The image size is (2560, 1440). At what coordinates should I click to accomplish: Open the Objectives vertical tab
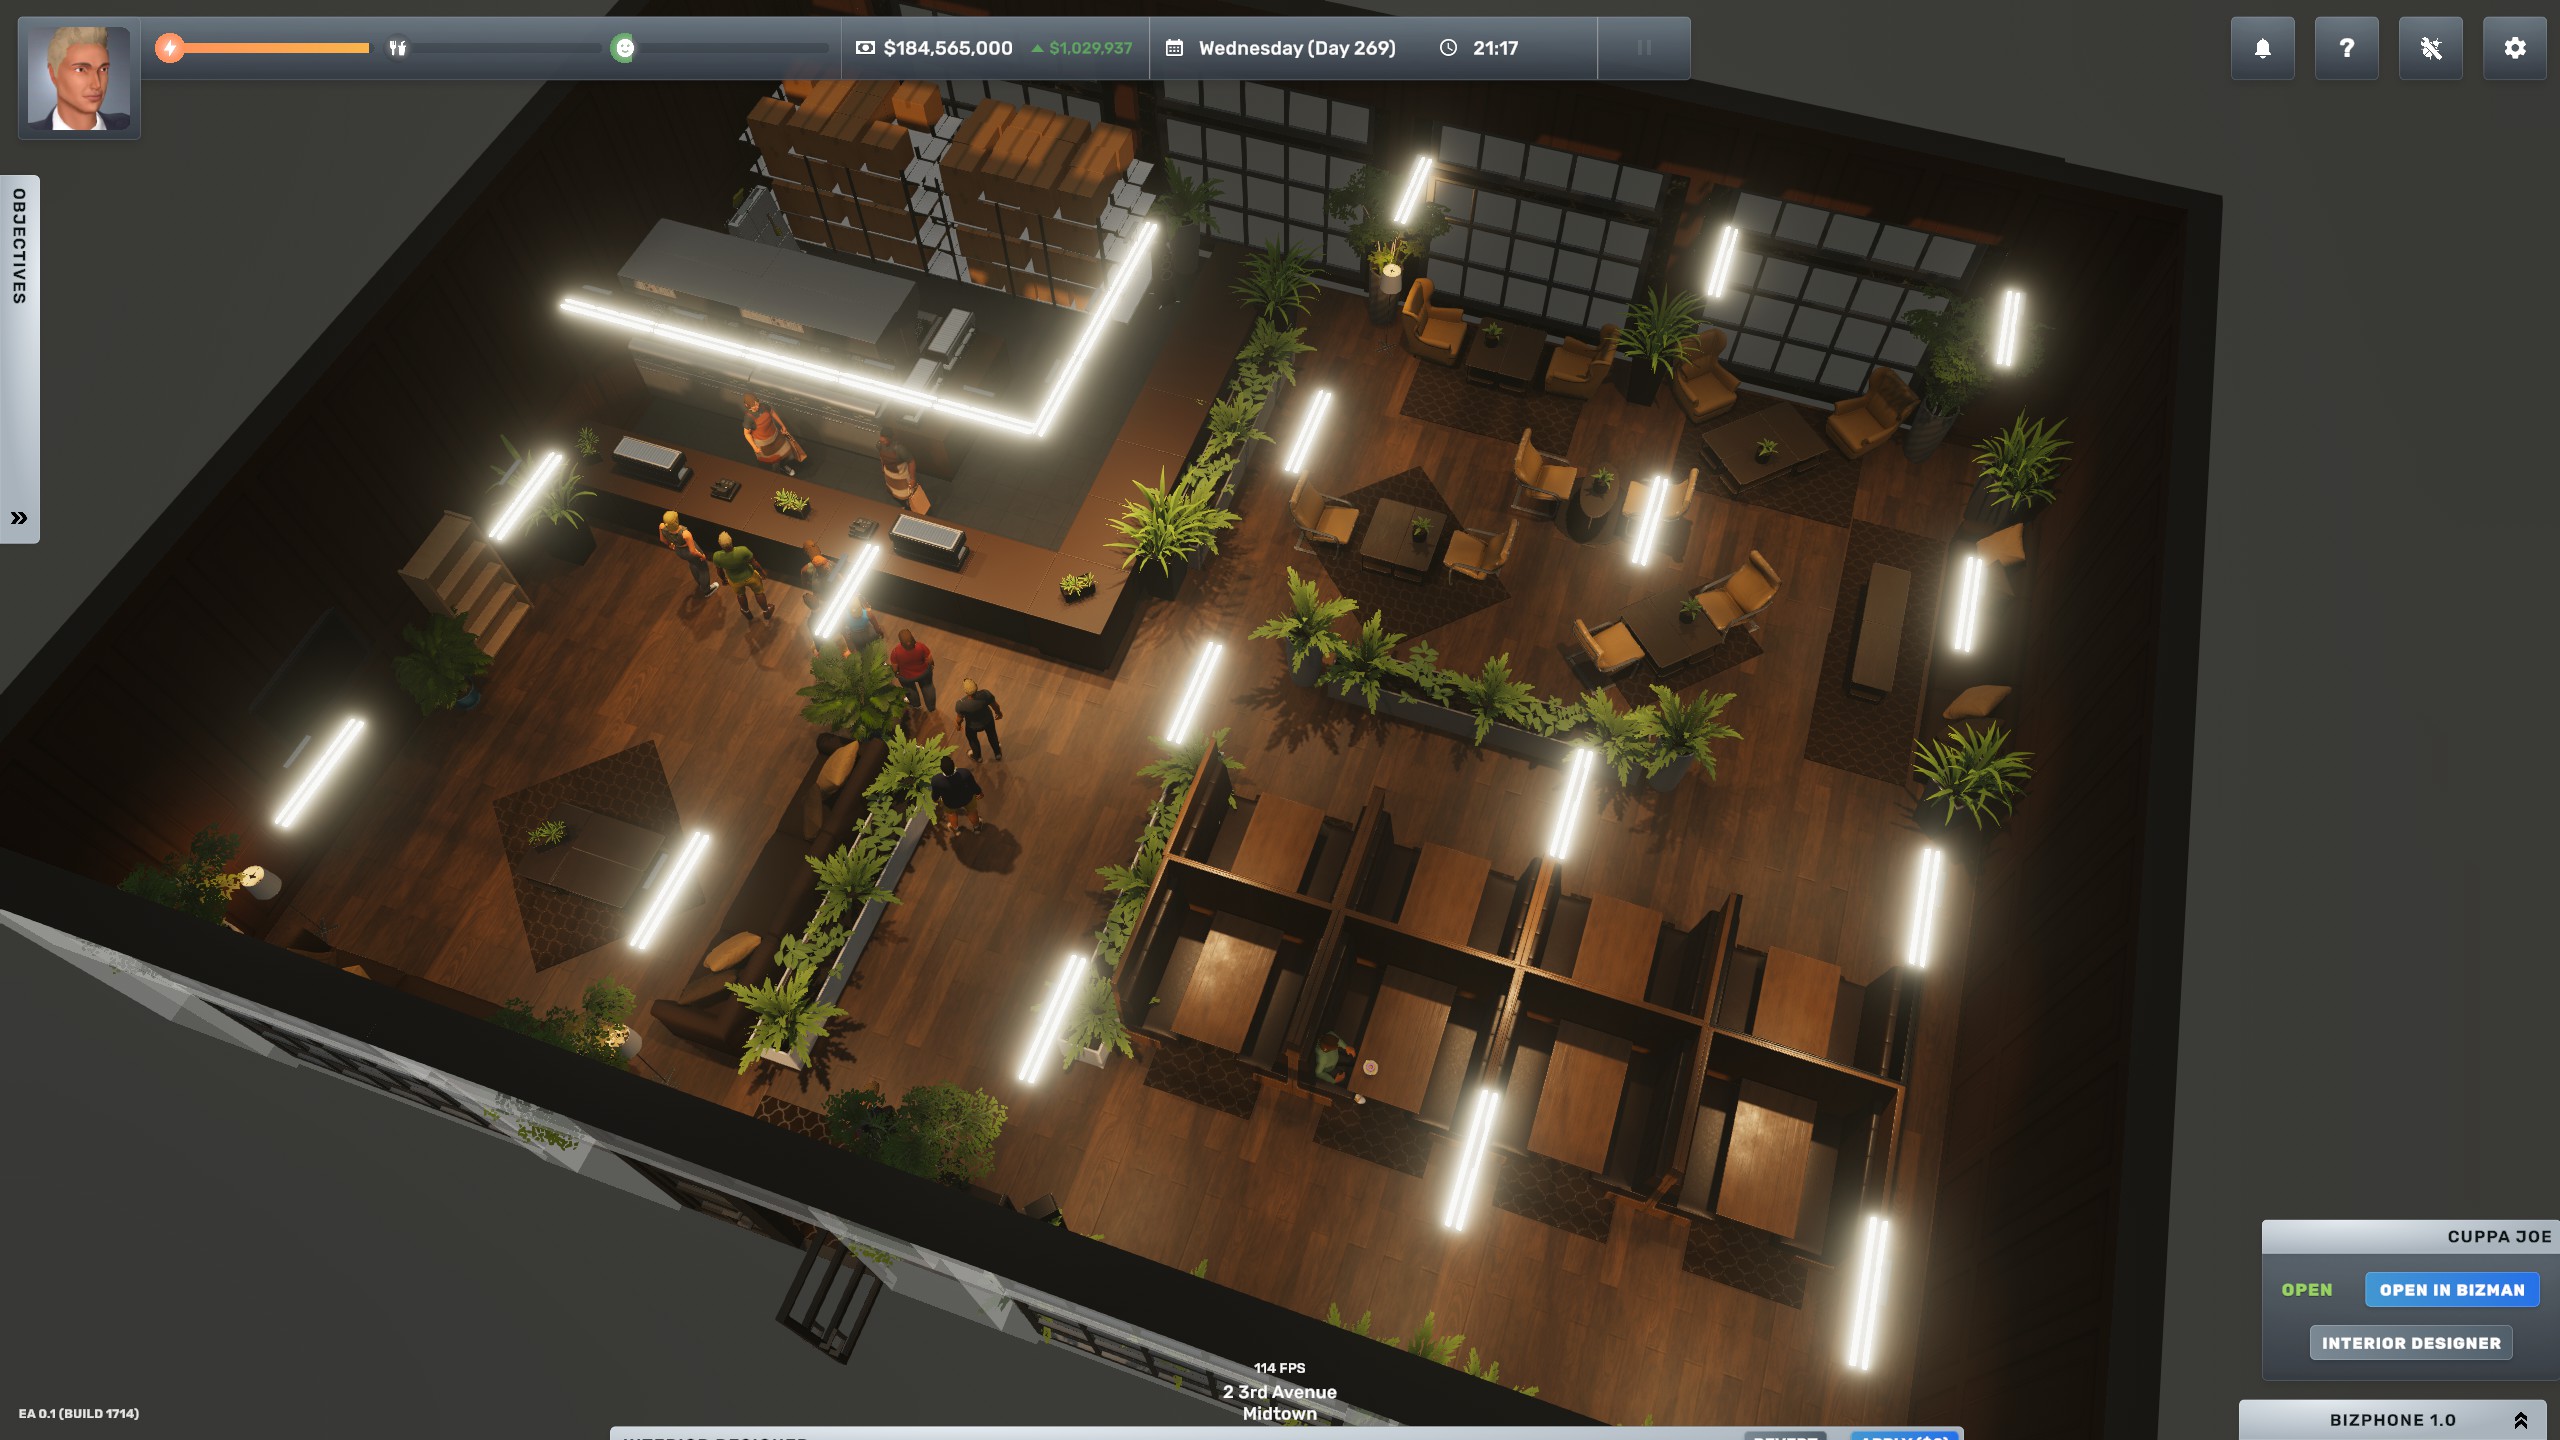tap(19, 247)
